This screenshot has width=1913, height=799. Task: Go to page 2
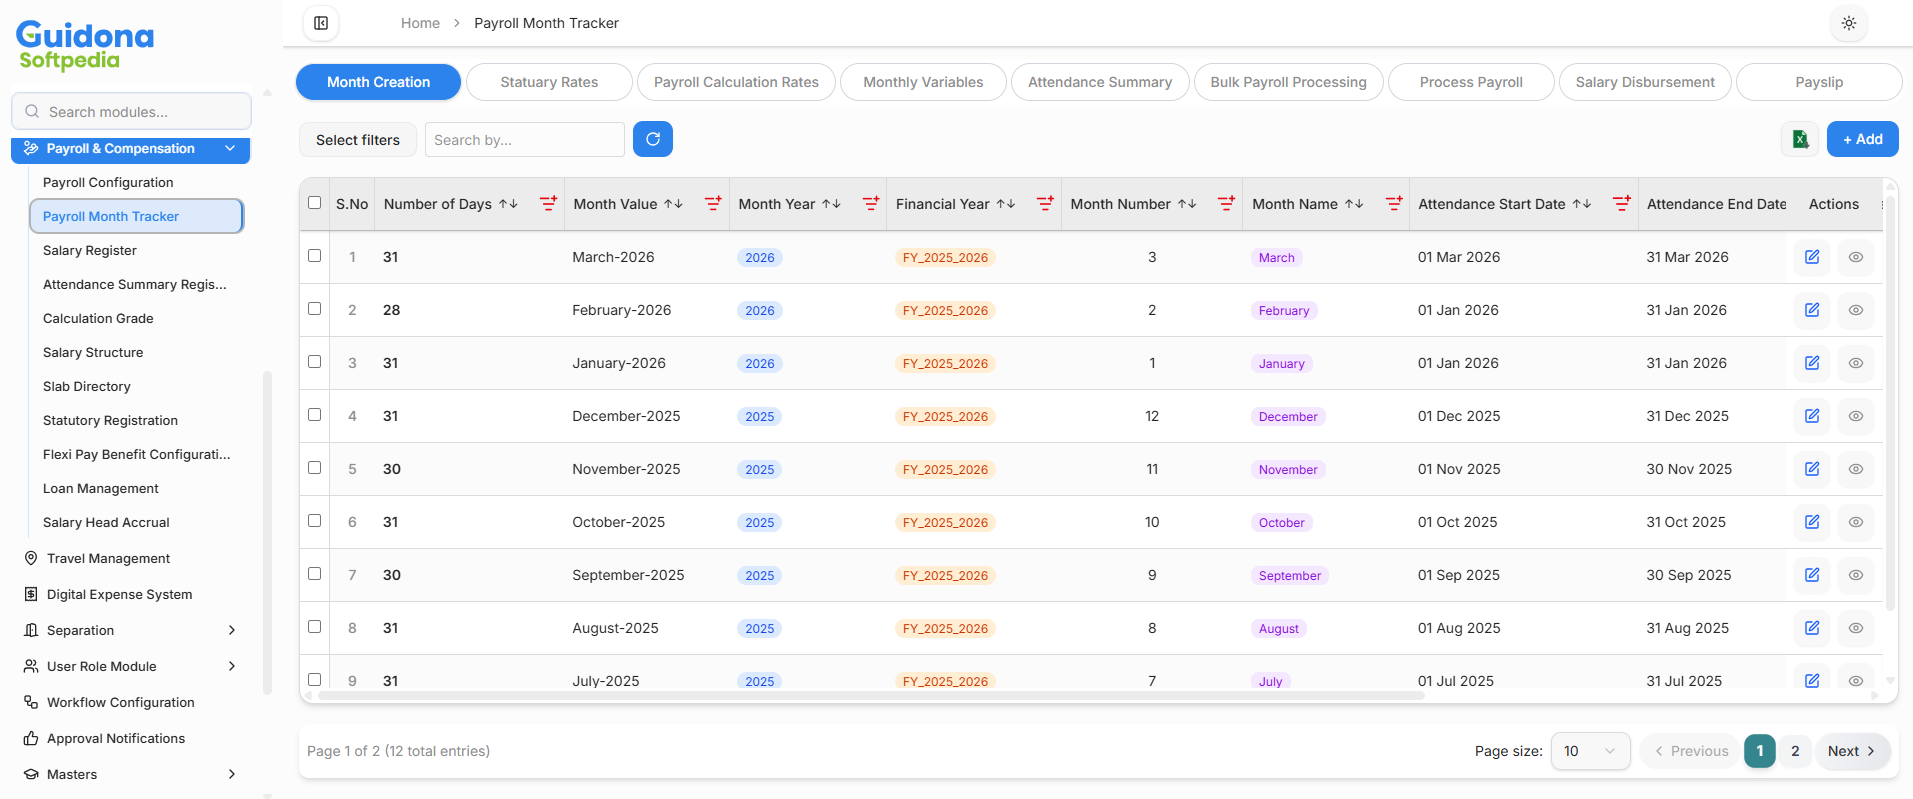1795,751
